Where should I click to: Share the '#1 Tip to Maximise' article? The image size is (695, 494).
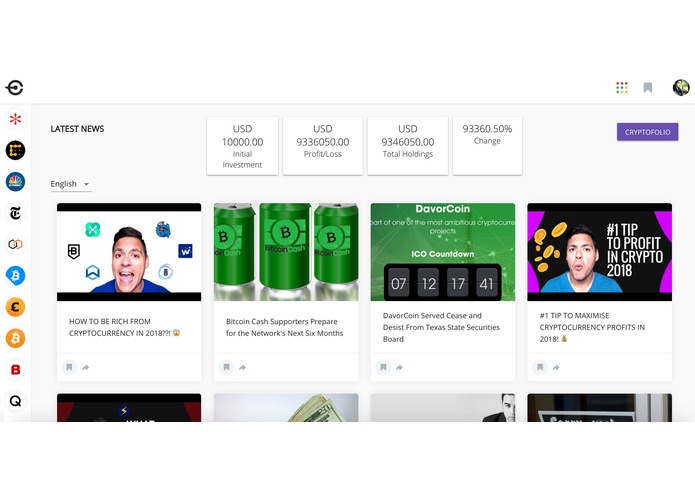point(556,367)
